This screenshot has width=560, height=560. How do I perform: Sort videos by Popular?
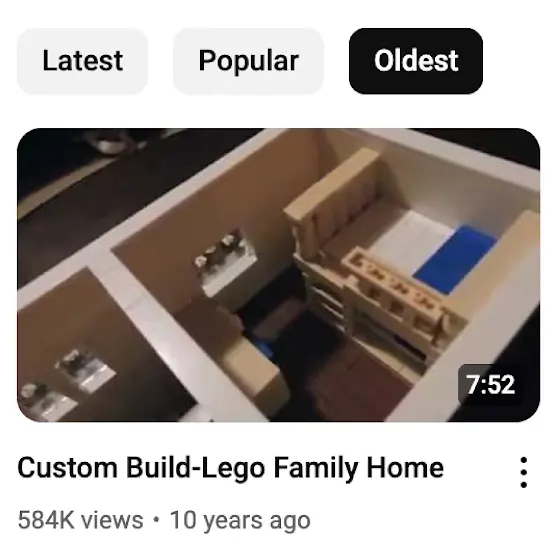coord(249,61)
